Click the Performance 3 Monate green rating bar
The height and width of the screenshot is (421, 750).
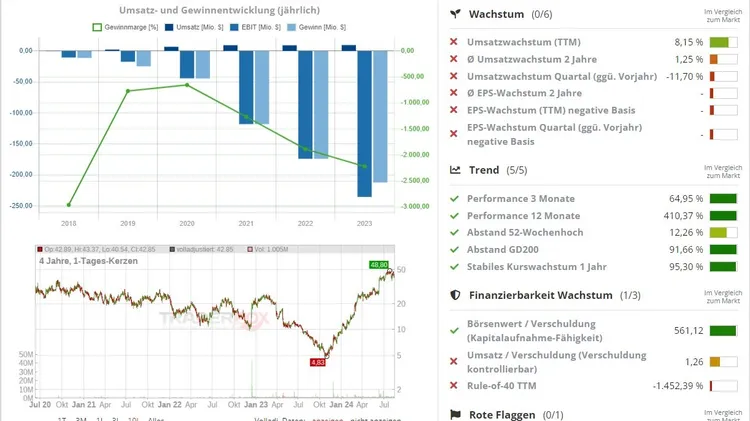[723, 199]
